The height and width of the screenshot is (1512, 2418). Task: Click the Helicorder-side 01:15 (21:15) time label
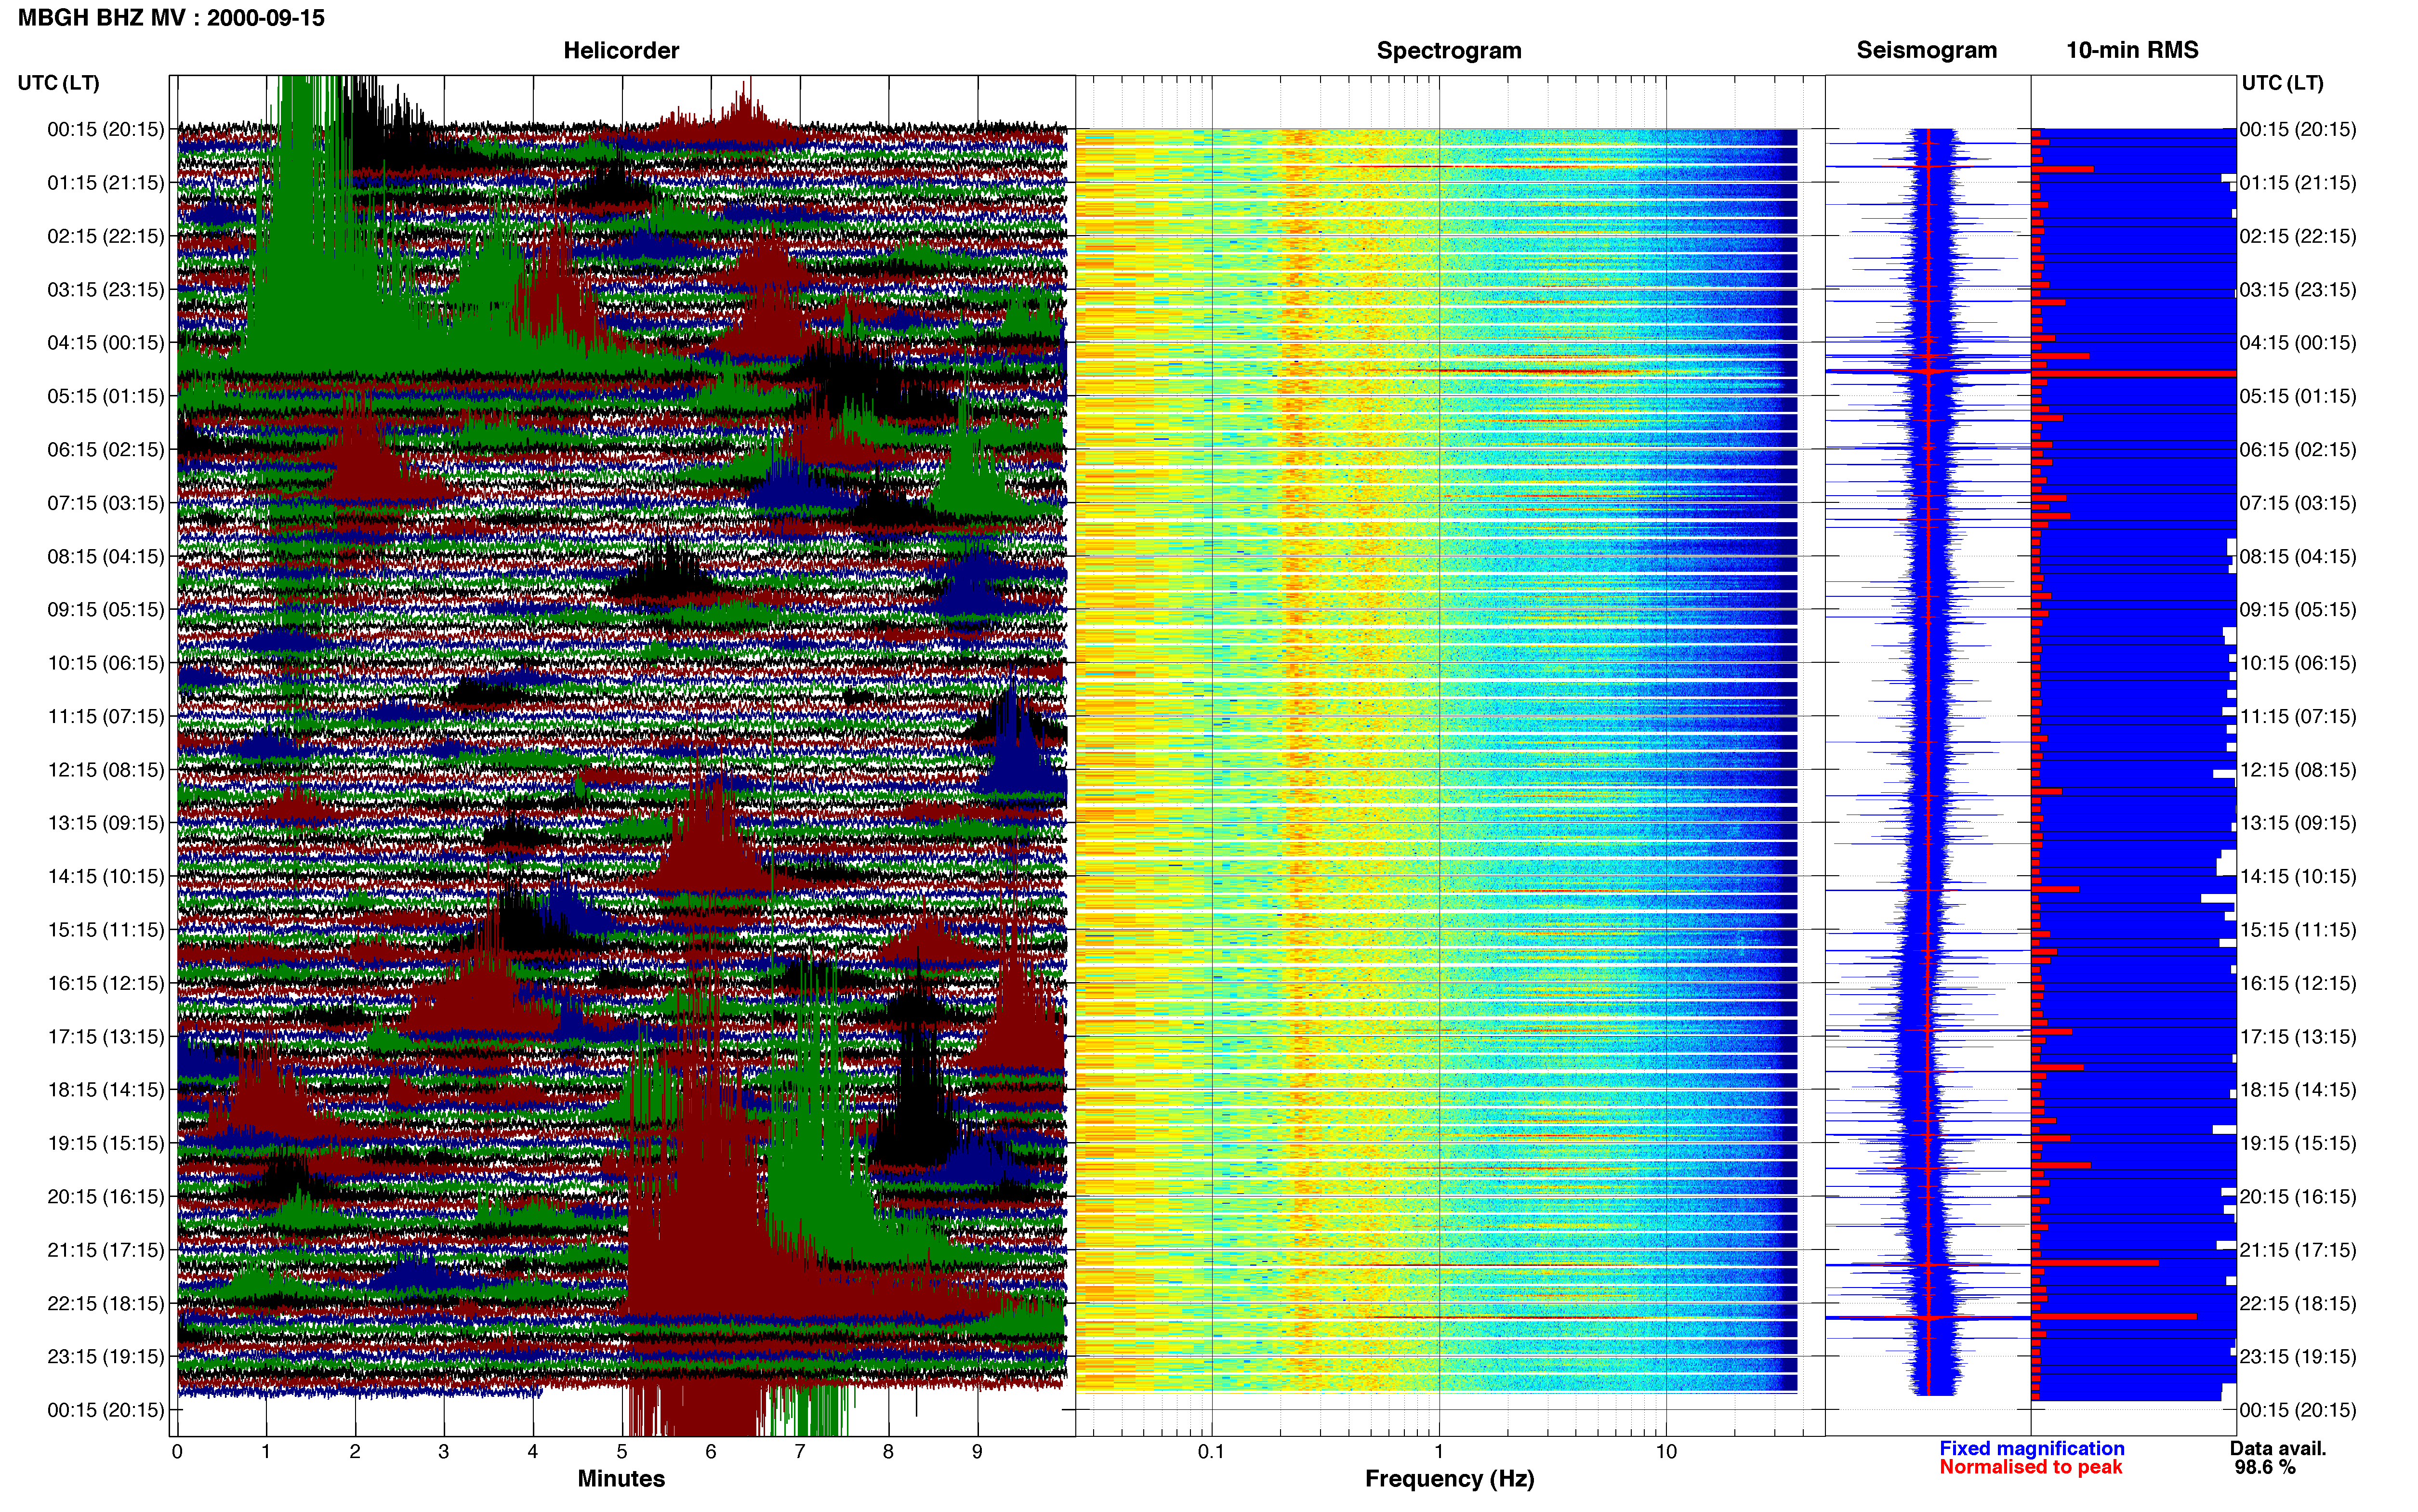106,182
